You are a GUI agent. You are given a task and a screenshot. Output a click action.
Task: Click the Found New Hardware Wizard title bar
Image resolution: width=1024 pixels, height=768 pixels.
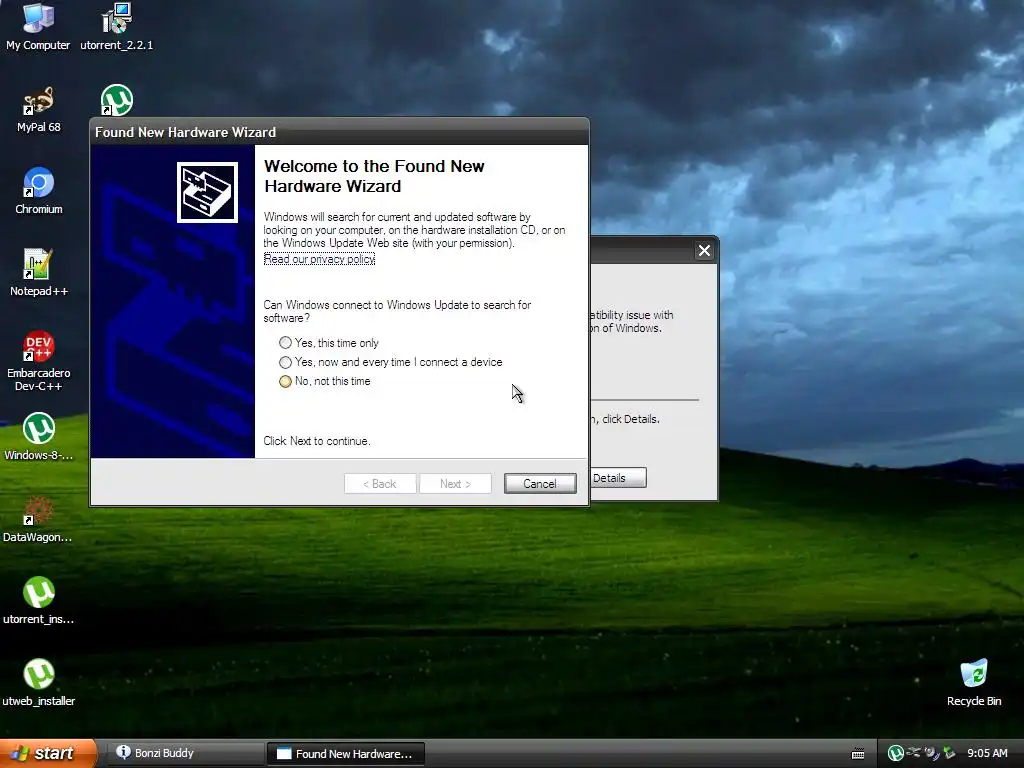[x=339, y=132]
